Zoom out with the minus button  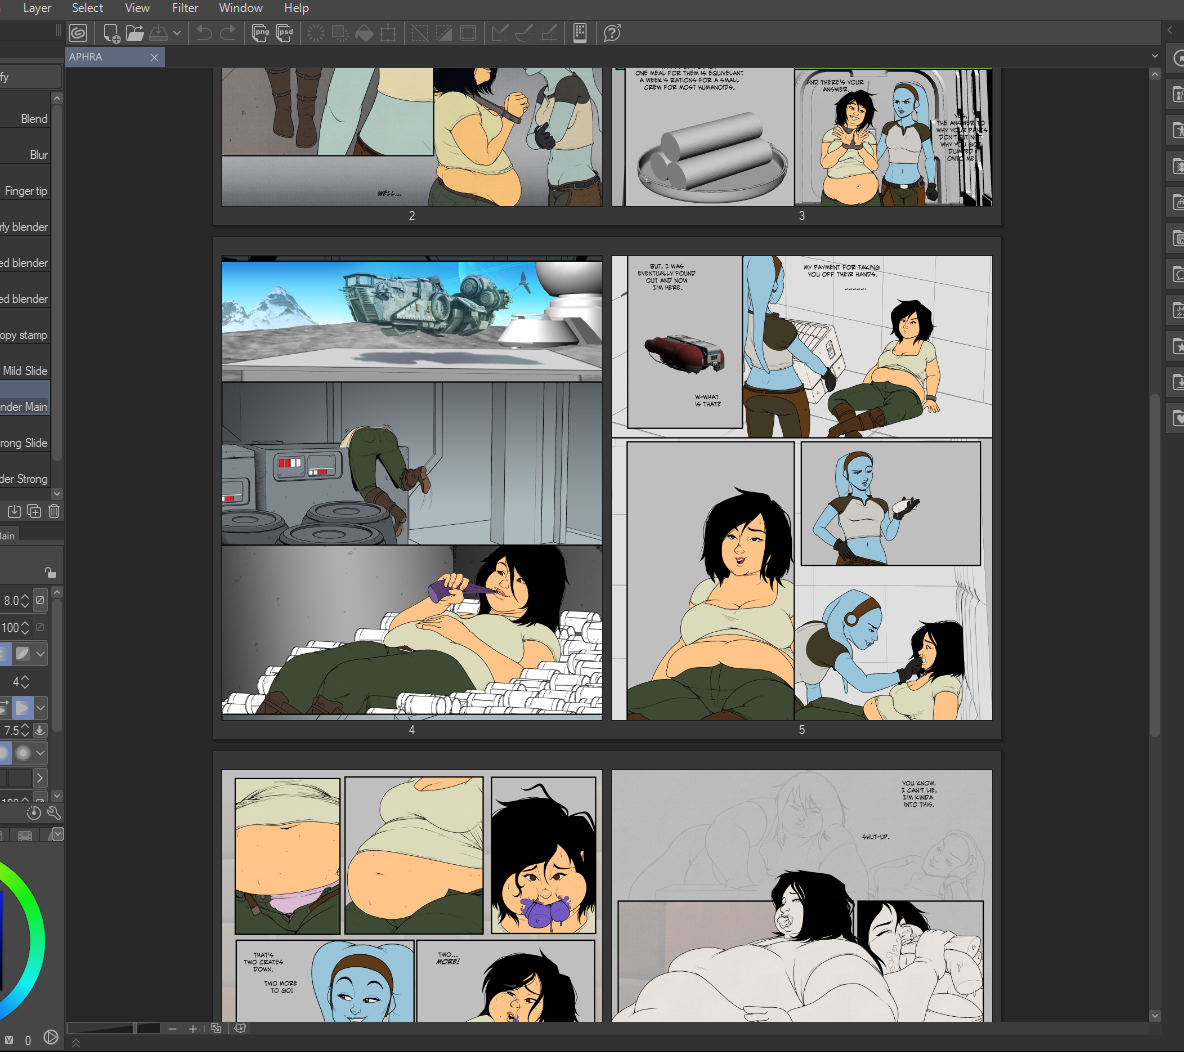(172, 1029)
